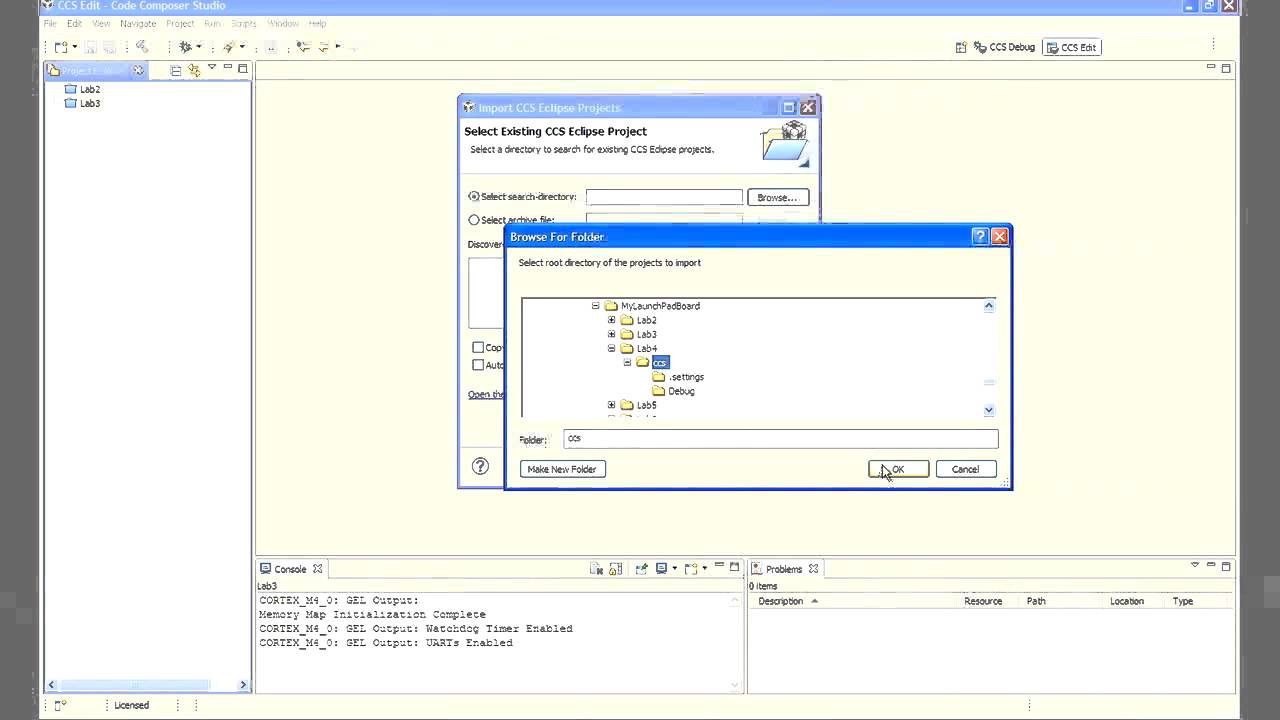Collapse the Lab4 folder in tree
Screen dimensions: 1280x720
pyautogui.click(x=612, y=349)
